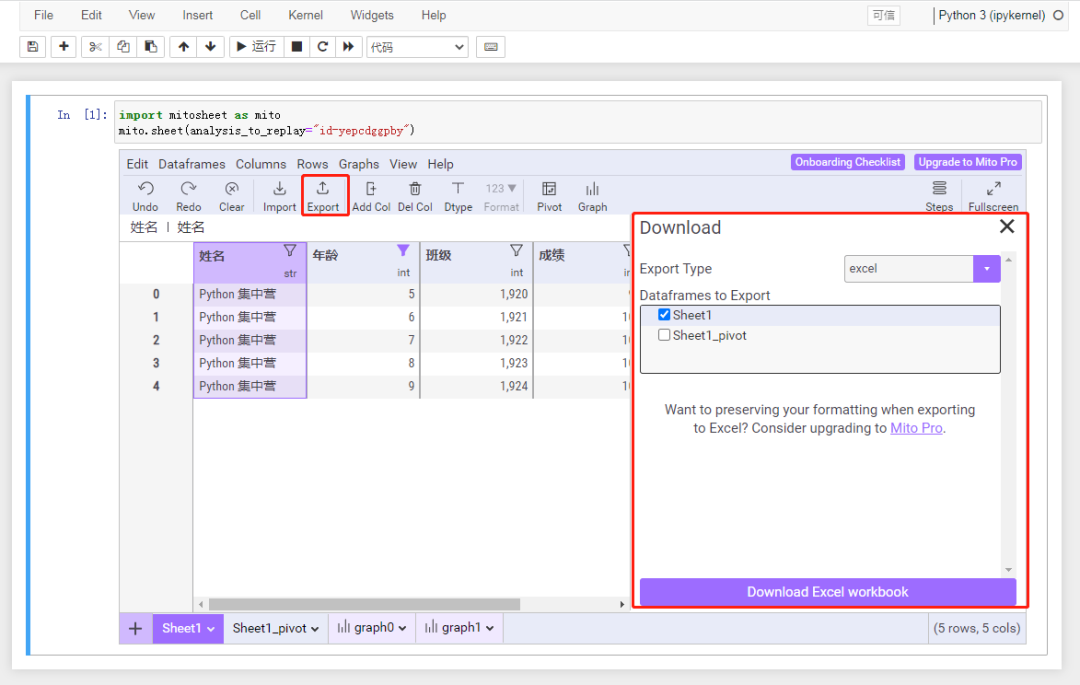The width and height of the screenshot is (1080, 685).
Task: Open active filter on 年龄 column
Action: click(403, 251)
